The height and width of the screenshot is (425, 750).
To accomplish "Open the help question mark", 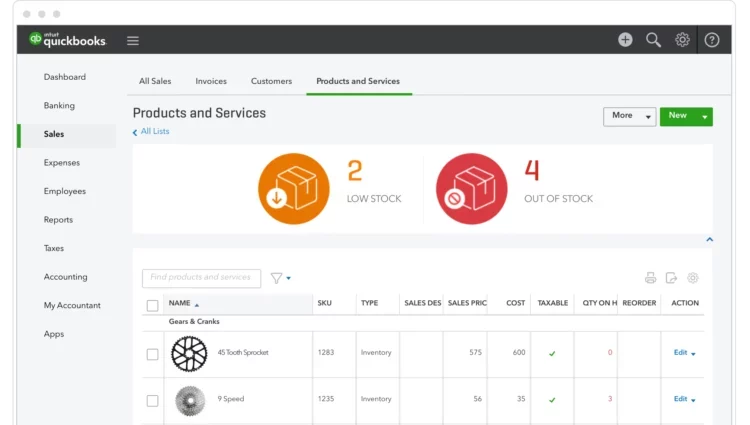I will (712, 40).
